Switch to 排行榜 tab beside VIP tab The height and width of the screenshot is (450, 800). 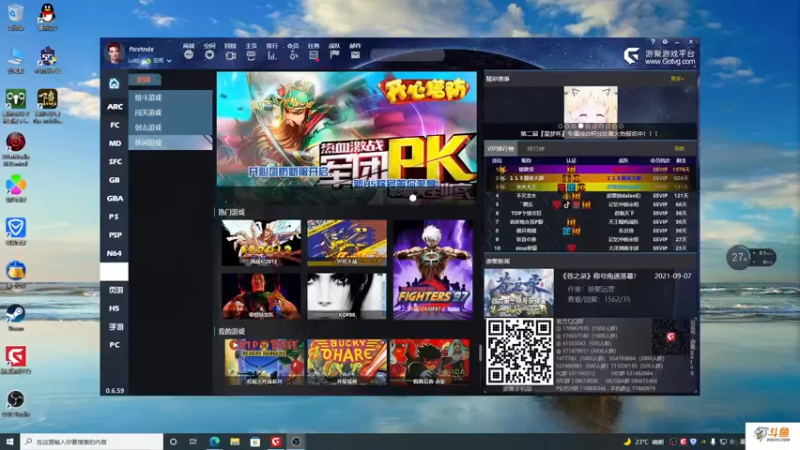[x=536, y=149]
